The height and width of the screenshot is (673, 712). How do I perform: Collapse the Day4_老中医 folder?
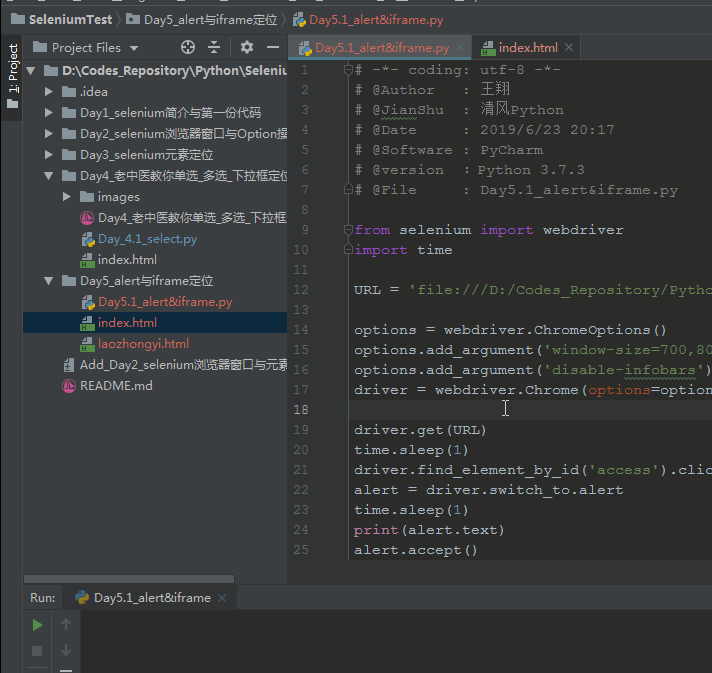[49, 176]
